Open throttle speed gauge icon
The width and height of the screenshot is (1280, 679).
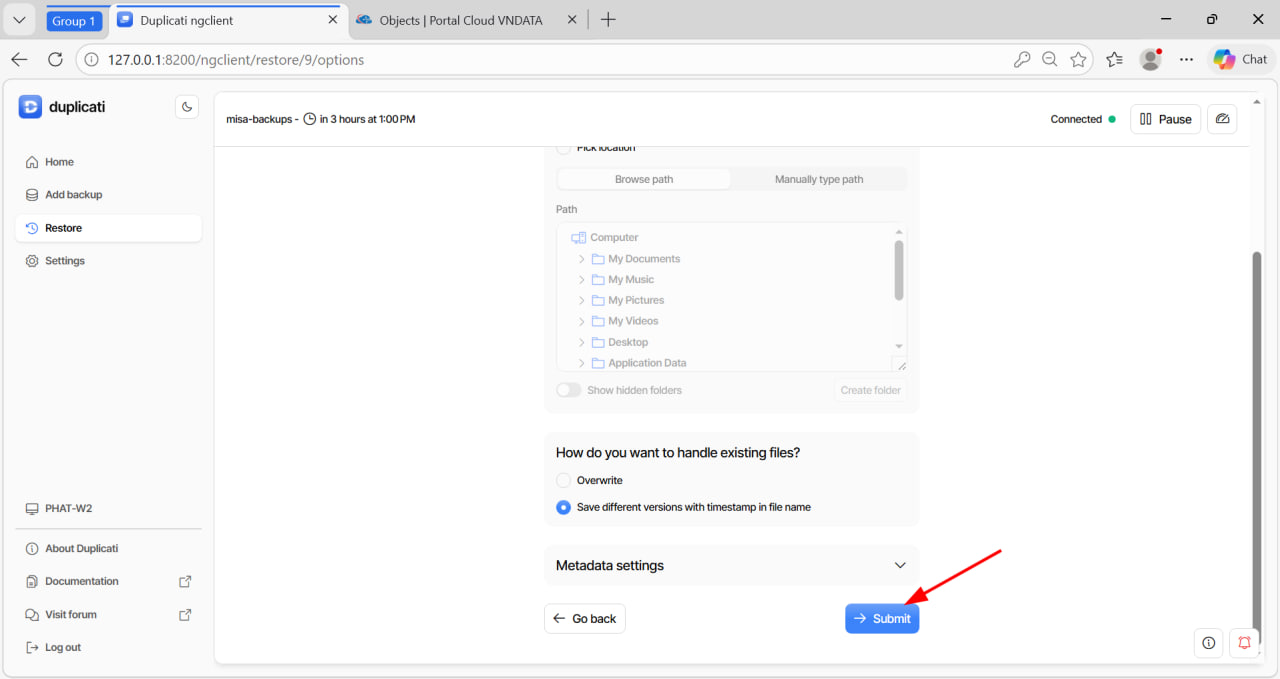[1221, 119]
